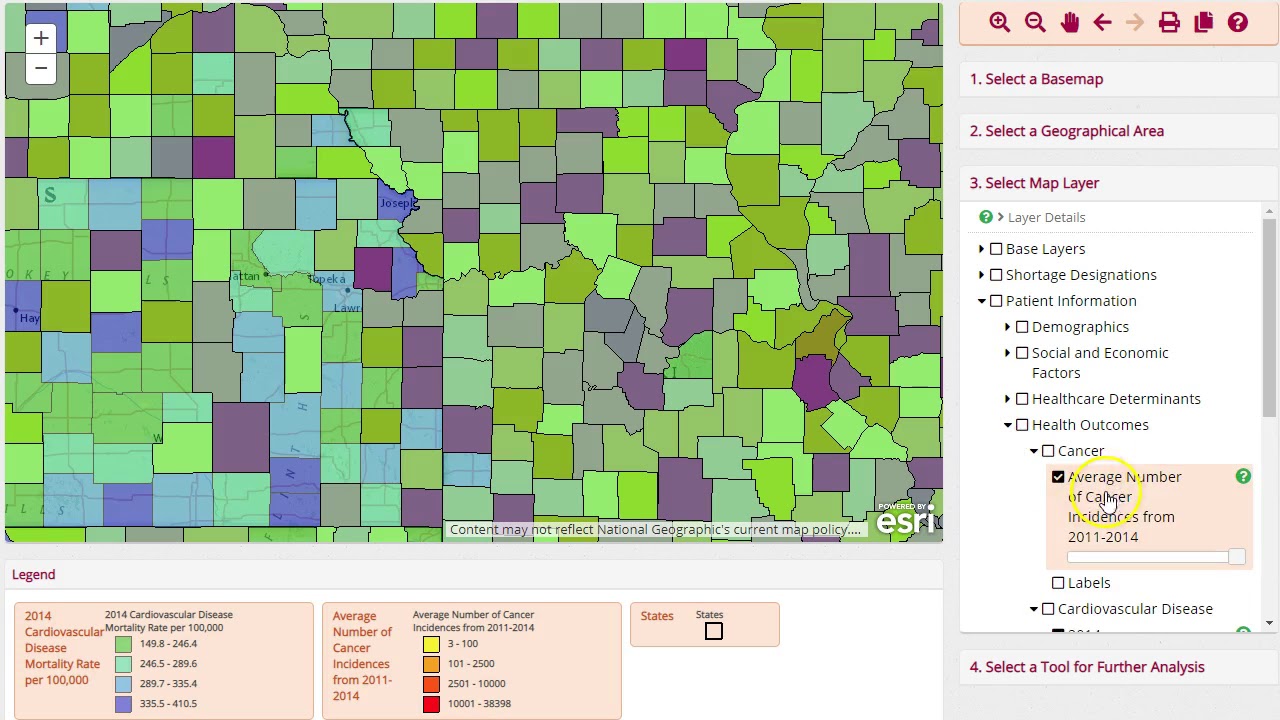Collapse the Cancer node arrow
The height and width of the screenshot is (720, 1280).
point(1034,451)
